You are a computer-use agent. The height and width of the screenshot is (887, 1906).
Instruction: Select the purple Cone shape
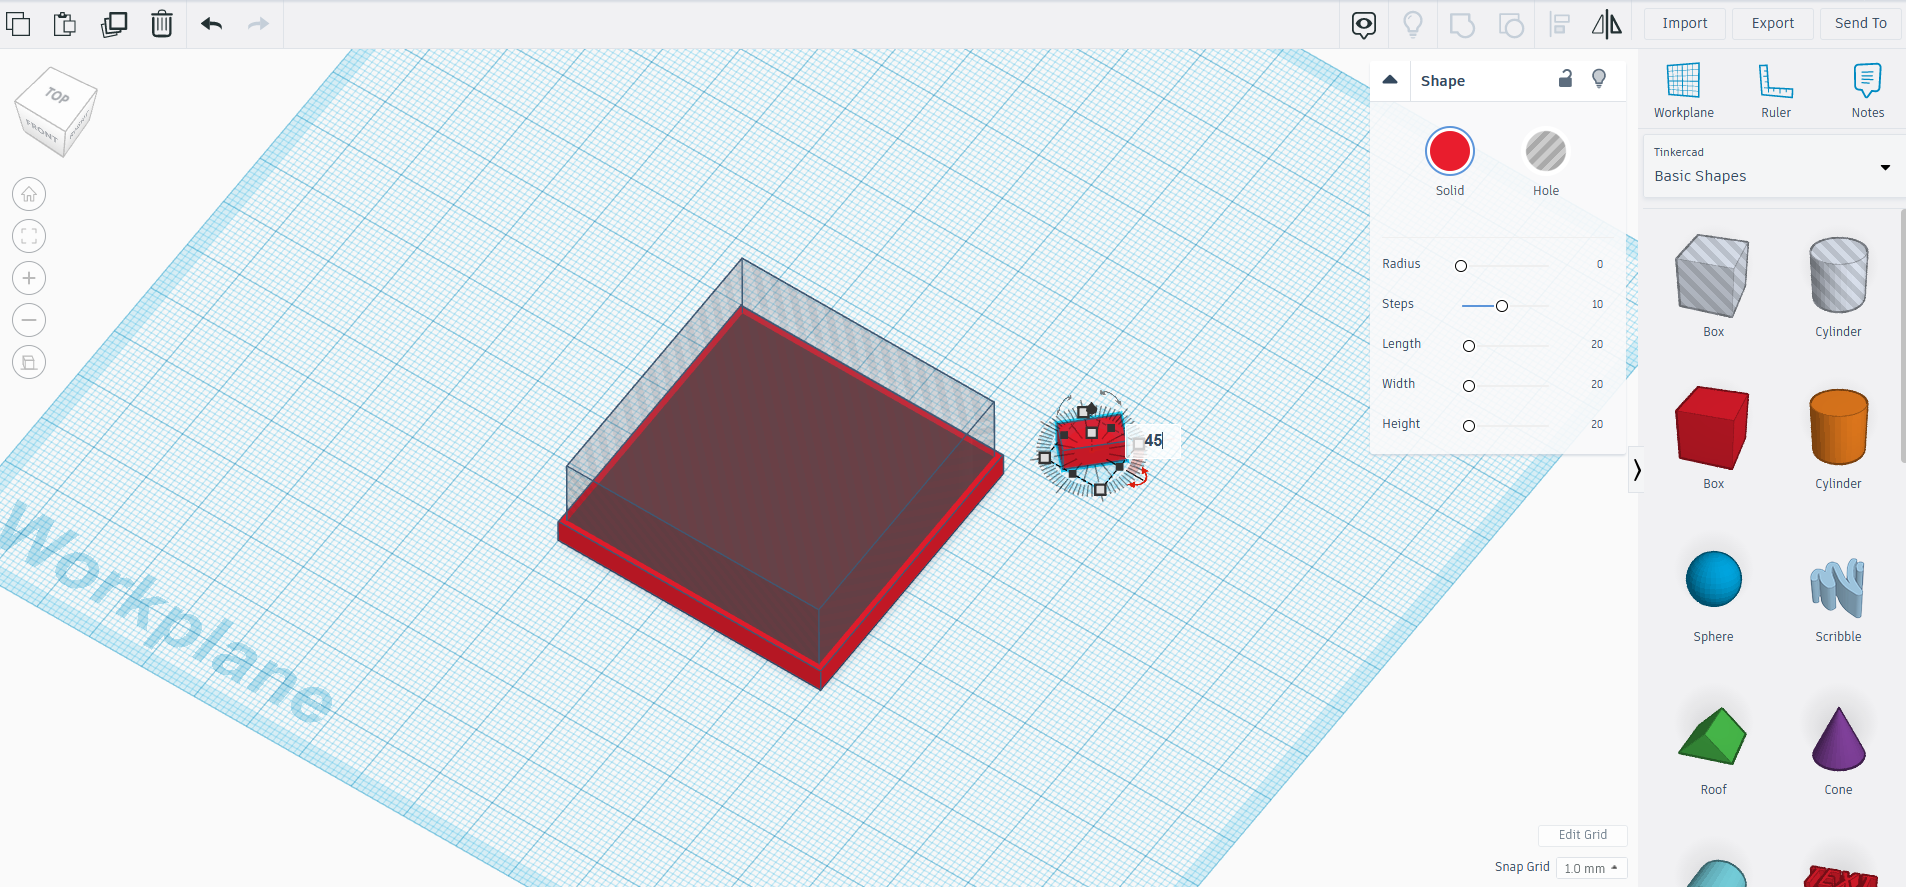[x=1838, y=739]
